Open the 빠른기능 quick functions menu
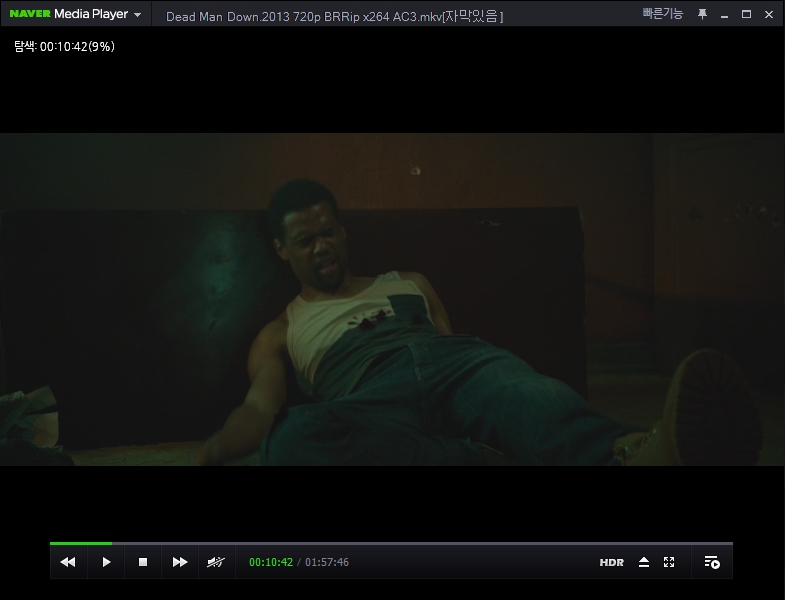The height and width of the screenshot is (600, 785). point(662,14)
